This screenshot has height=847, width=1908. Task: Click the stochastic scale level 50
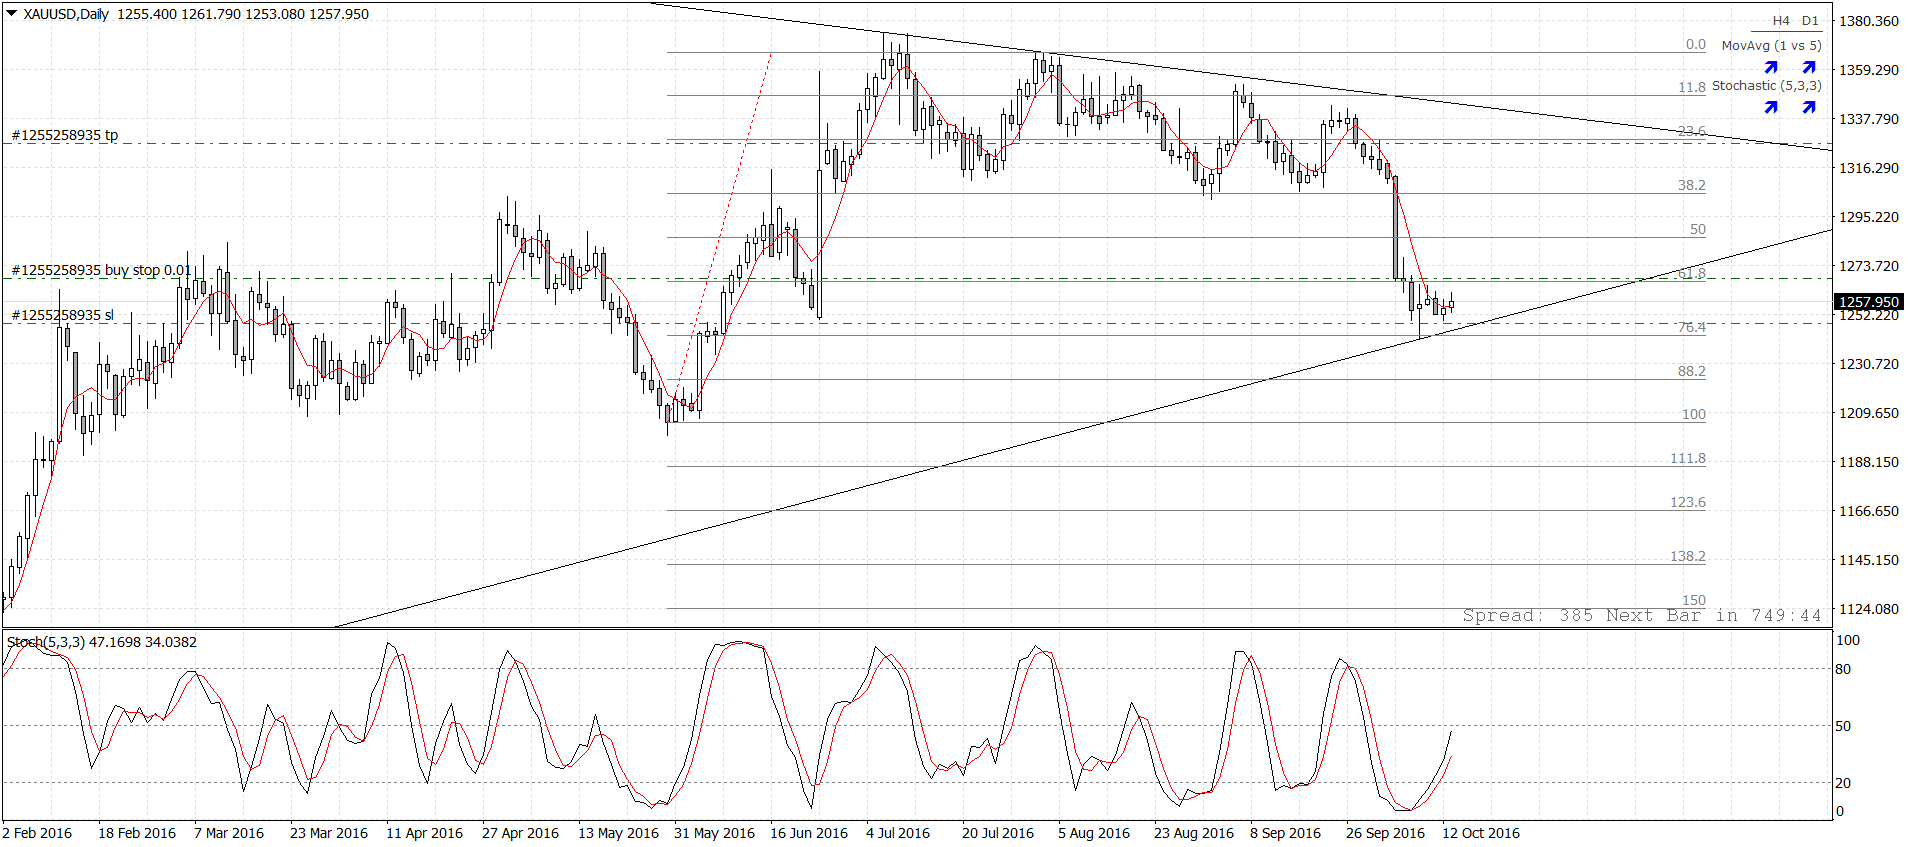1843,726
